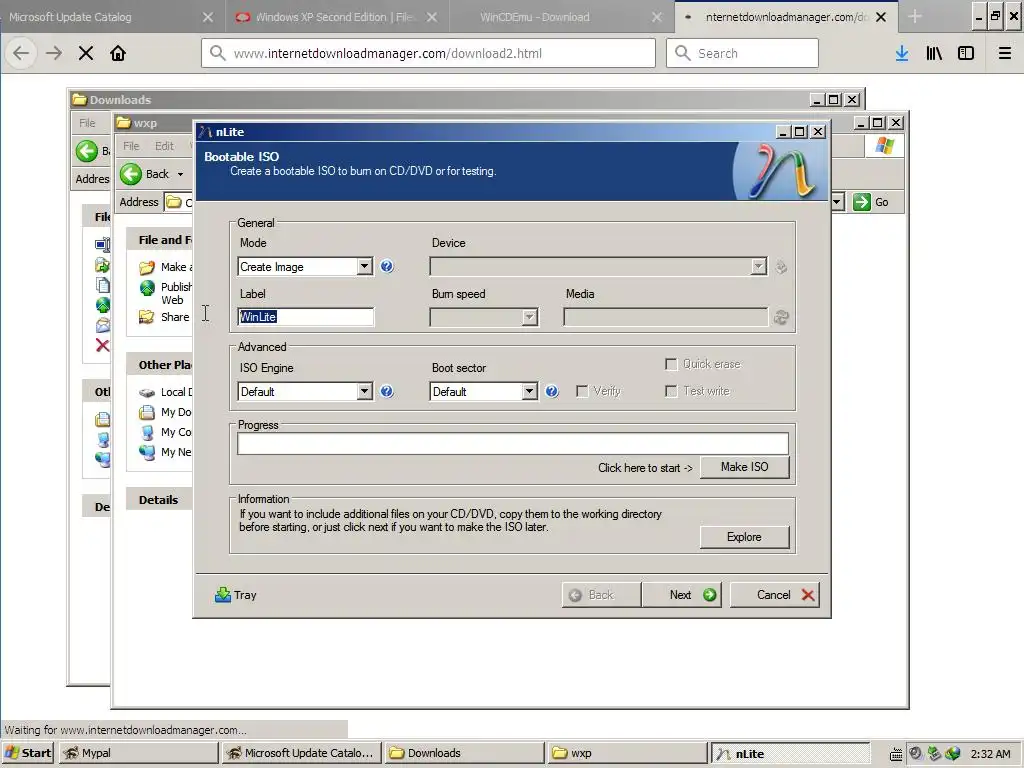1024x768 pixels.
Task: Click Go arrow in wxp address bar
Action: tap(862, 202)
